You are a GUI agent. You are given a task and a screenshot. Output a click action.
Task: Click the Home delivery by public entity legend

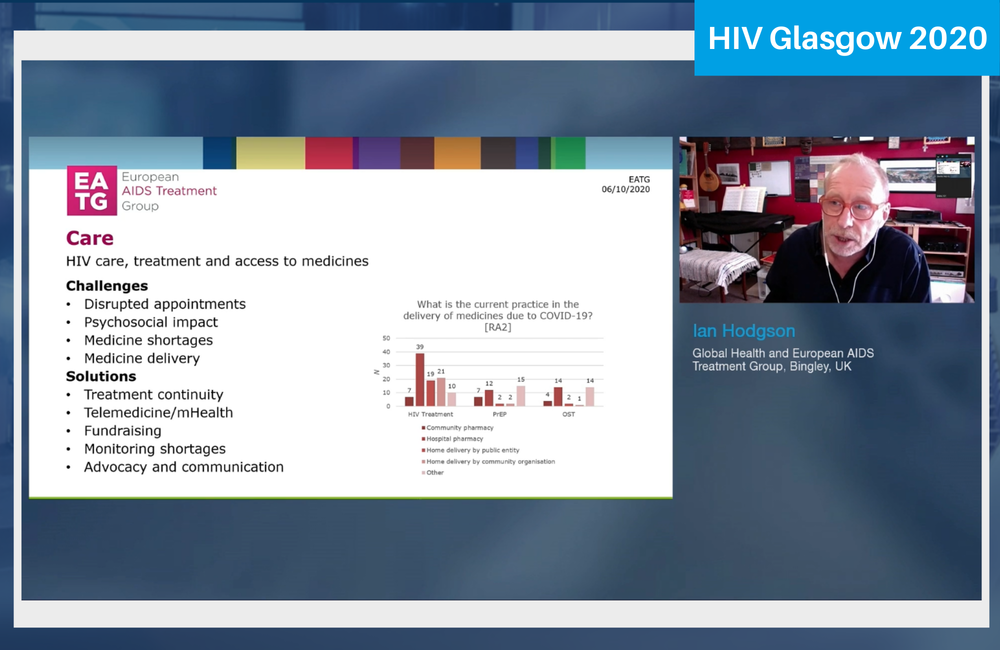pyautogui.click(x=474, y=450)
